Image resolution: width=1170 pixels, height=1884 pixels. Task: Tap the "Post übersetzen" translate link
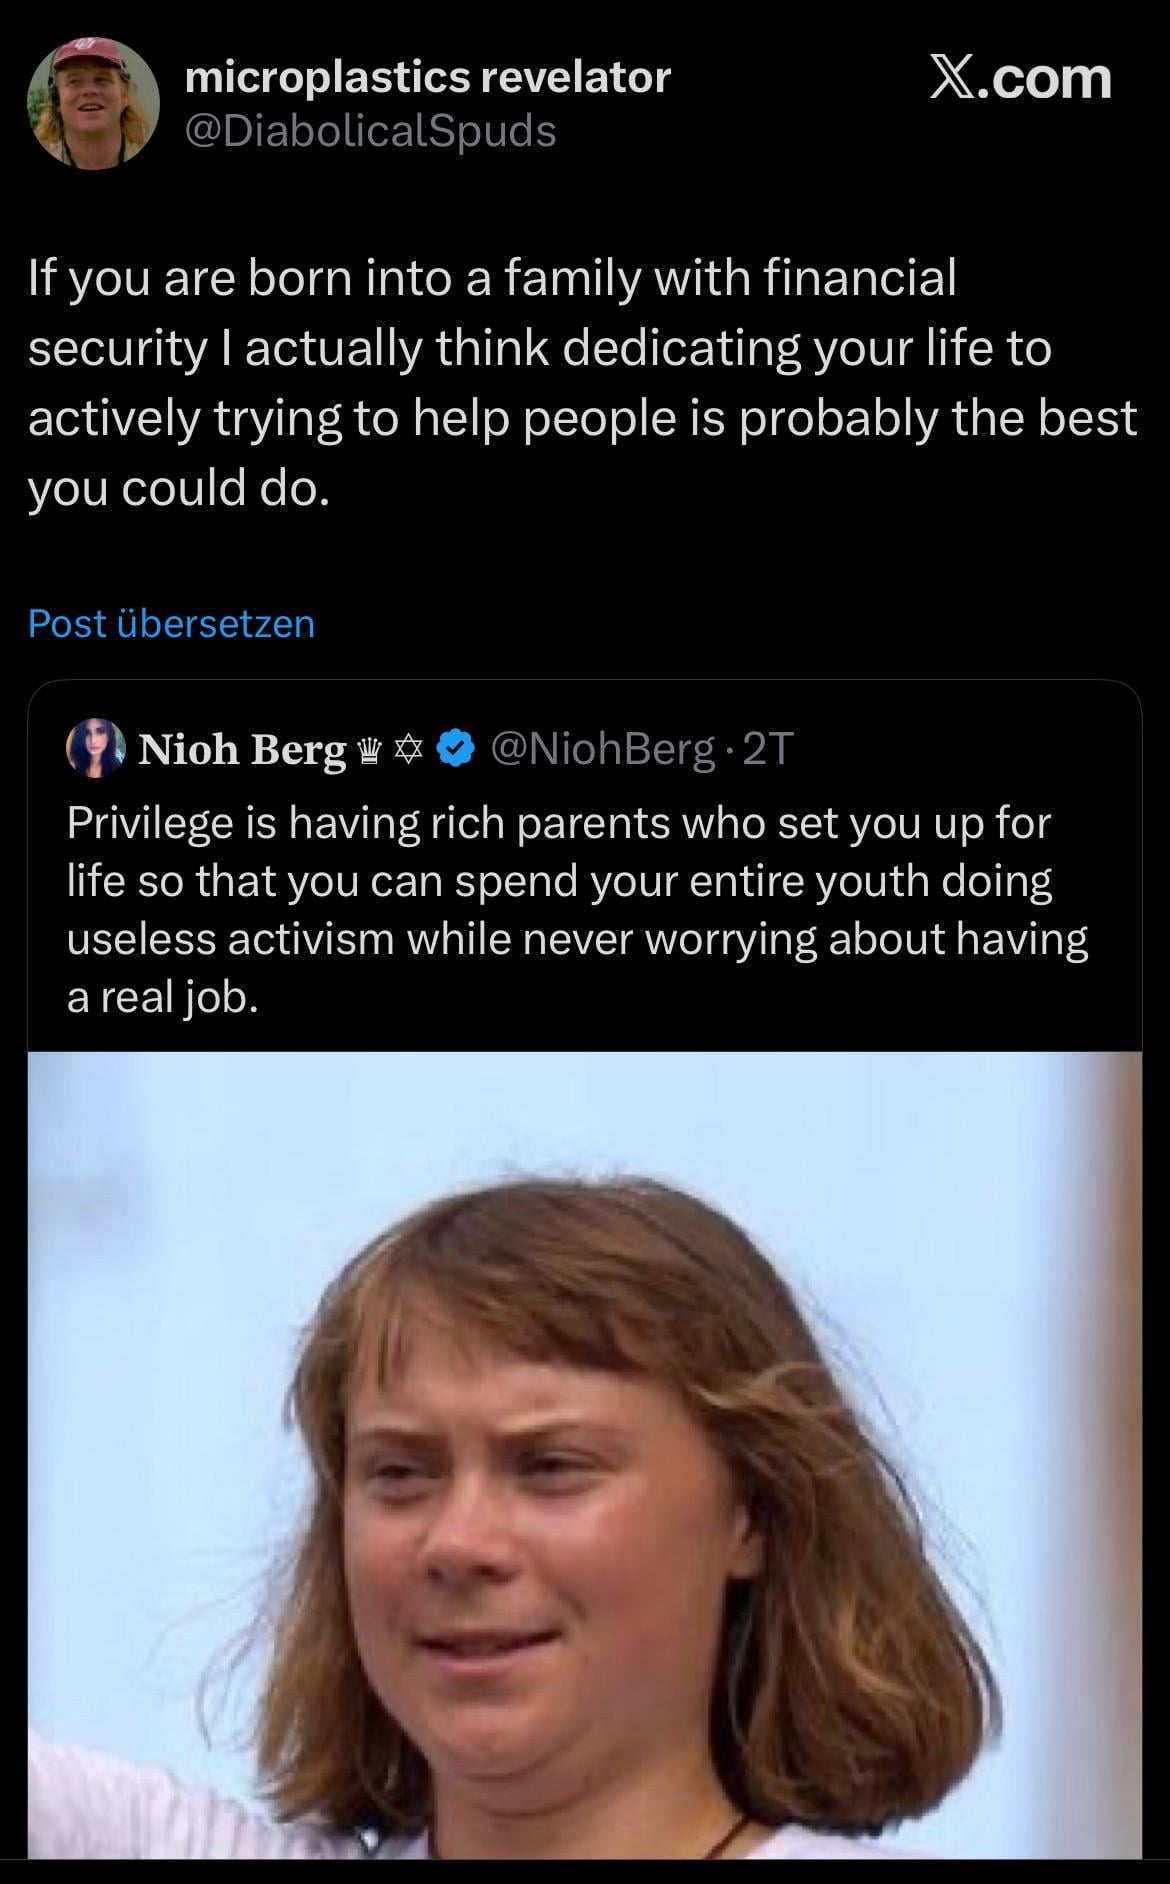click(171, 623)
